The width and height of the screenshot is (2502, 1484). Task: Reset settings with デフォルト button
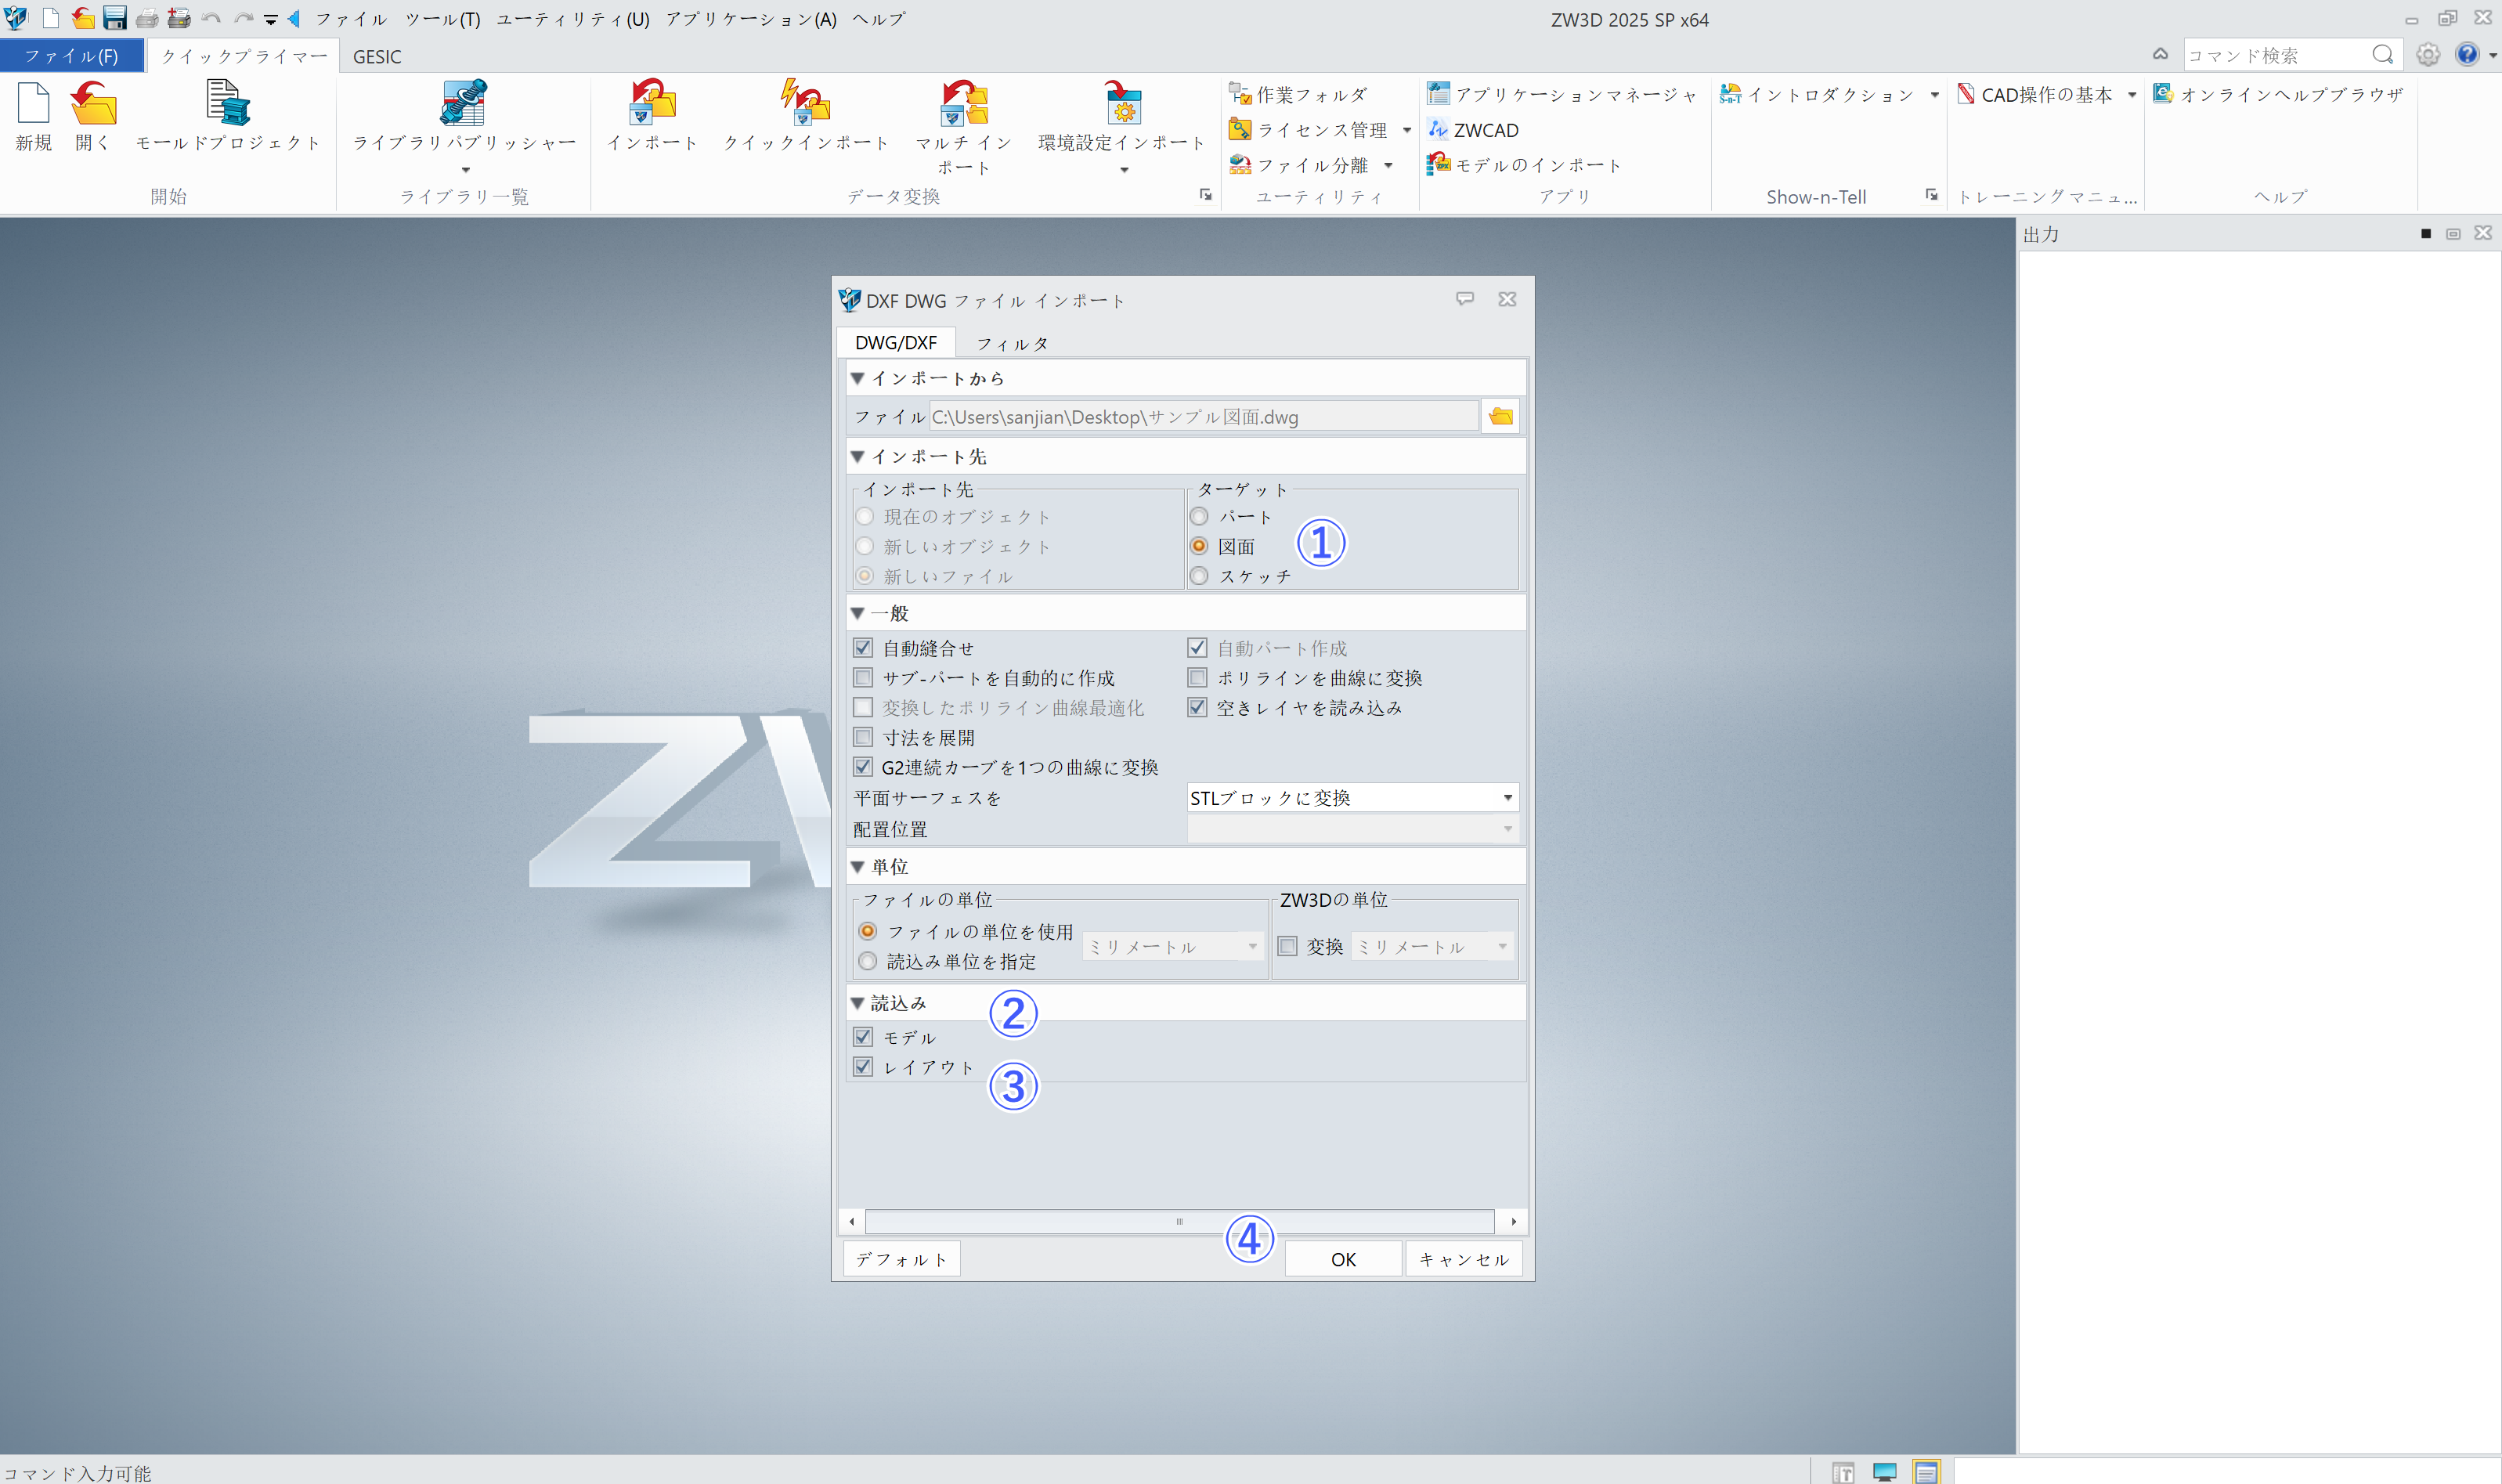click(901, 1259)
